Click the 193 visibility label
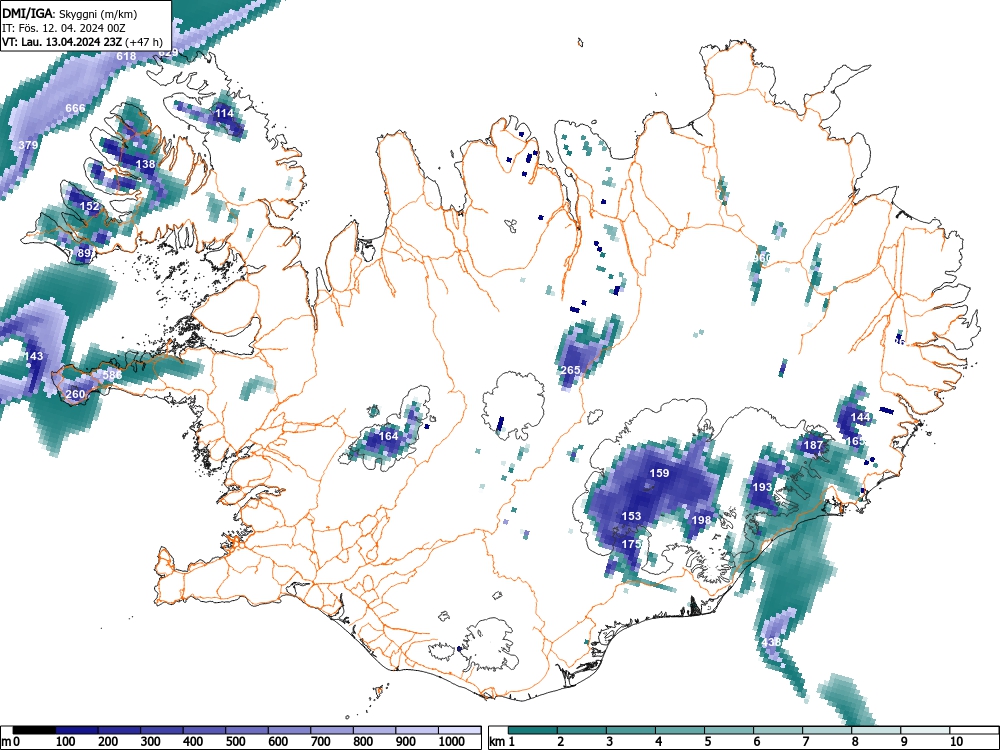This screenshot has width=1000, height=750. tap(762, 487)
